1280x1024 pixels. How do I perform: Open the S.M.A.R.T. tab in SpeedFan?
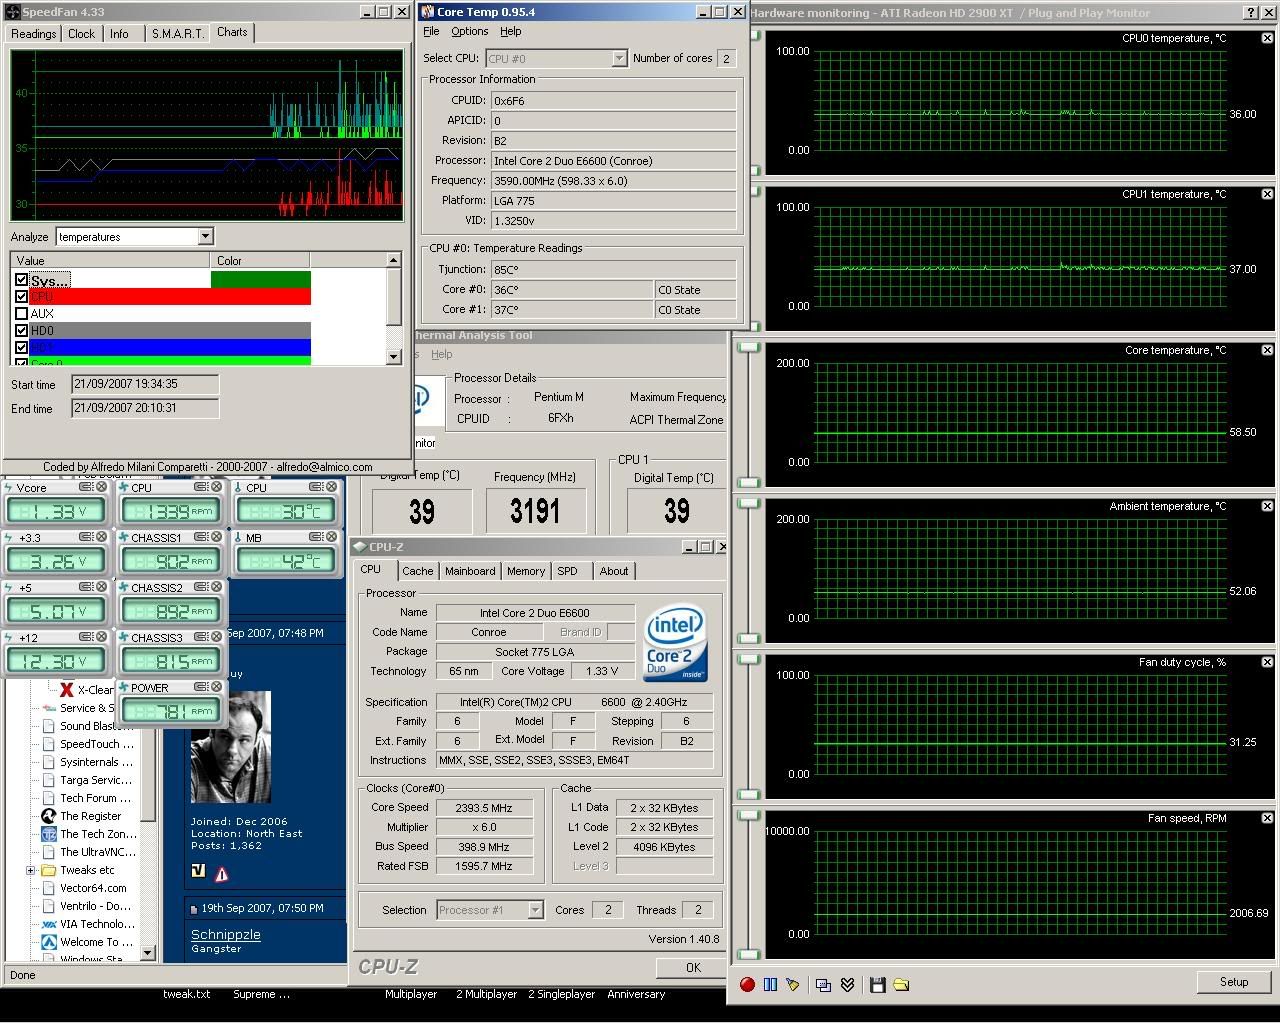(x=178, y=34)
